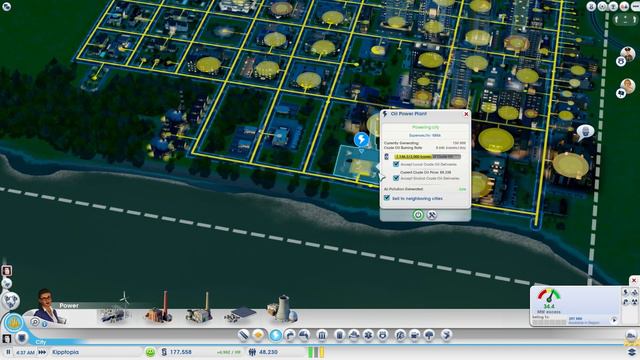Click the blue lightning marker above plant
Screen dimensions: 640x360
(361, 140)
